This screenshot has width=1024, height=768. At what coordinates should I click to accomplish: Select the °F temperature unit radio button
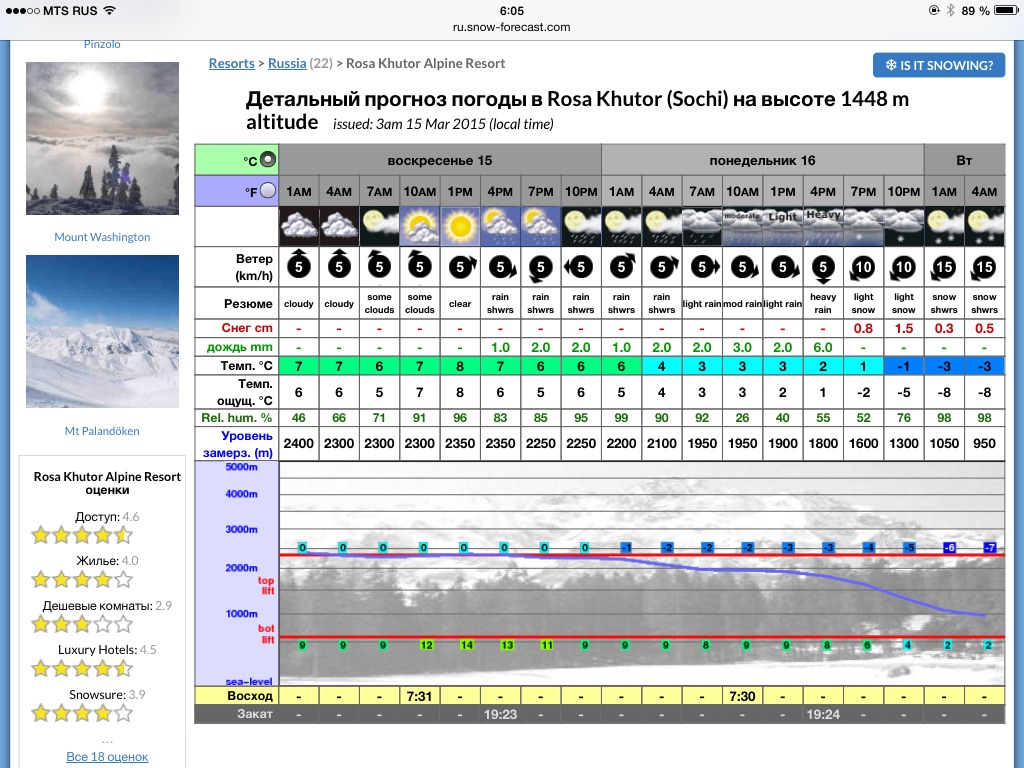pos(268,191)
